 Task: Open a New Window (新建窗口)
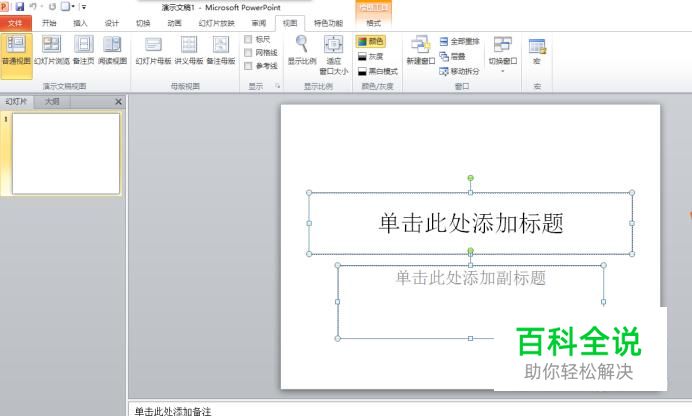click(x=421, y=50)
